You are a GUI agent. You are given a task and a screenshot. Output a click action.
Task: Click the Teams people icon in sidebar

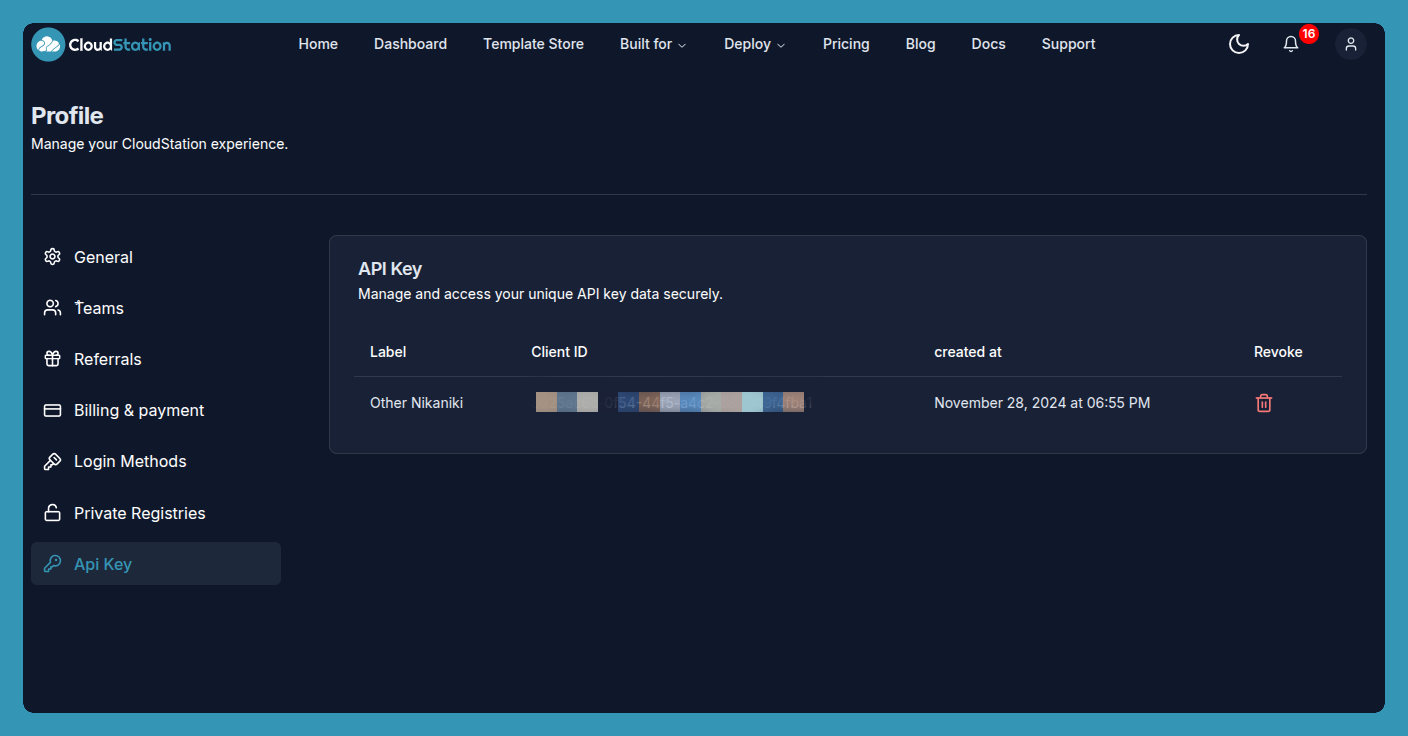click(53, 308)
